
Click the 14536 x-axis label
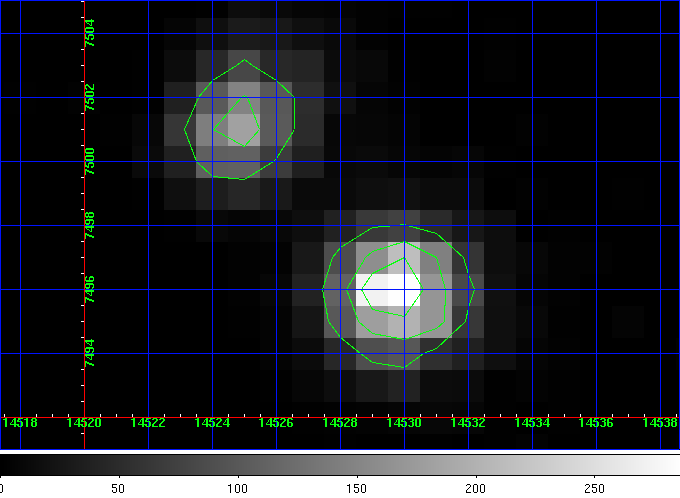coord(596,423)
